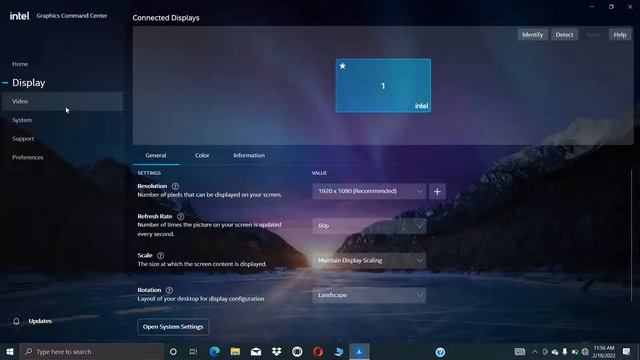This screenshot has width=640, height=360.
Task: Open Rotation info help icon
Action: point(169,290)
